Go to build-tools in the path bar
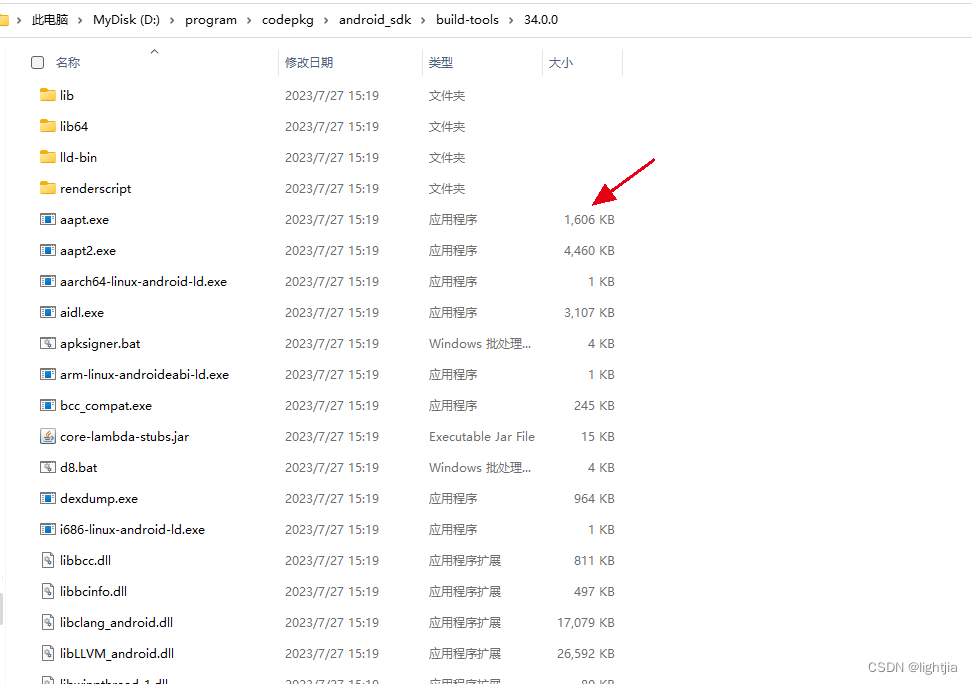 pyautogui.click(x=467, y=19)
